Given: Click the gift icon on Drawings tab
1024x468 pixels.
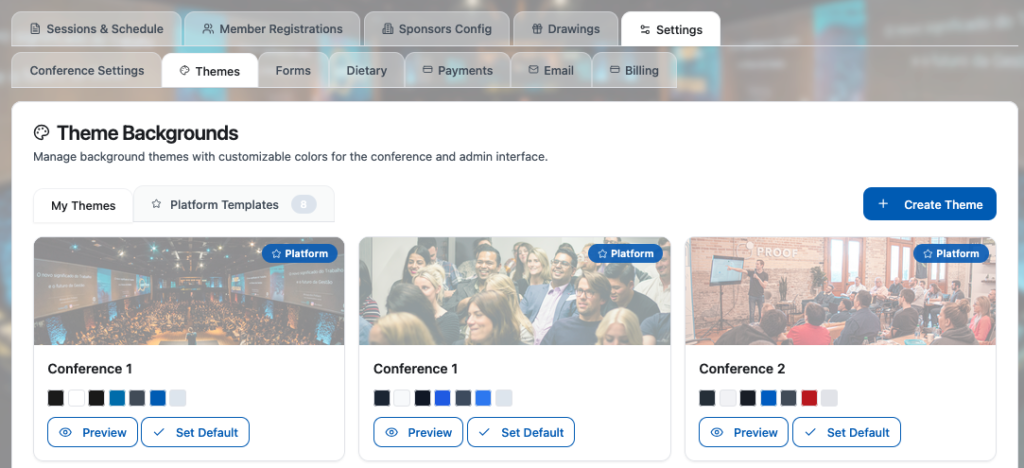Looking at the screenshot, I should [x=537, y=29].
